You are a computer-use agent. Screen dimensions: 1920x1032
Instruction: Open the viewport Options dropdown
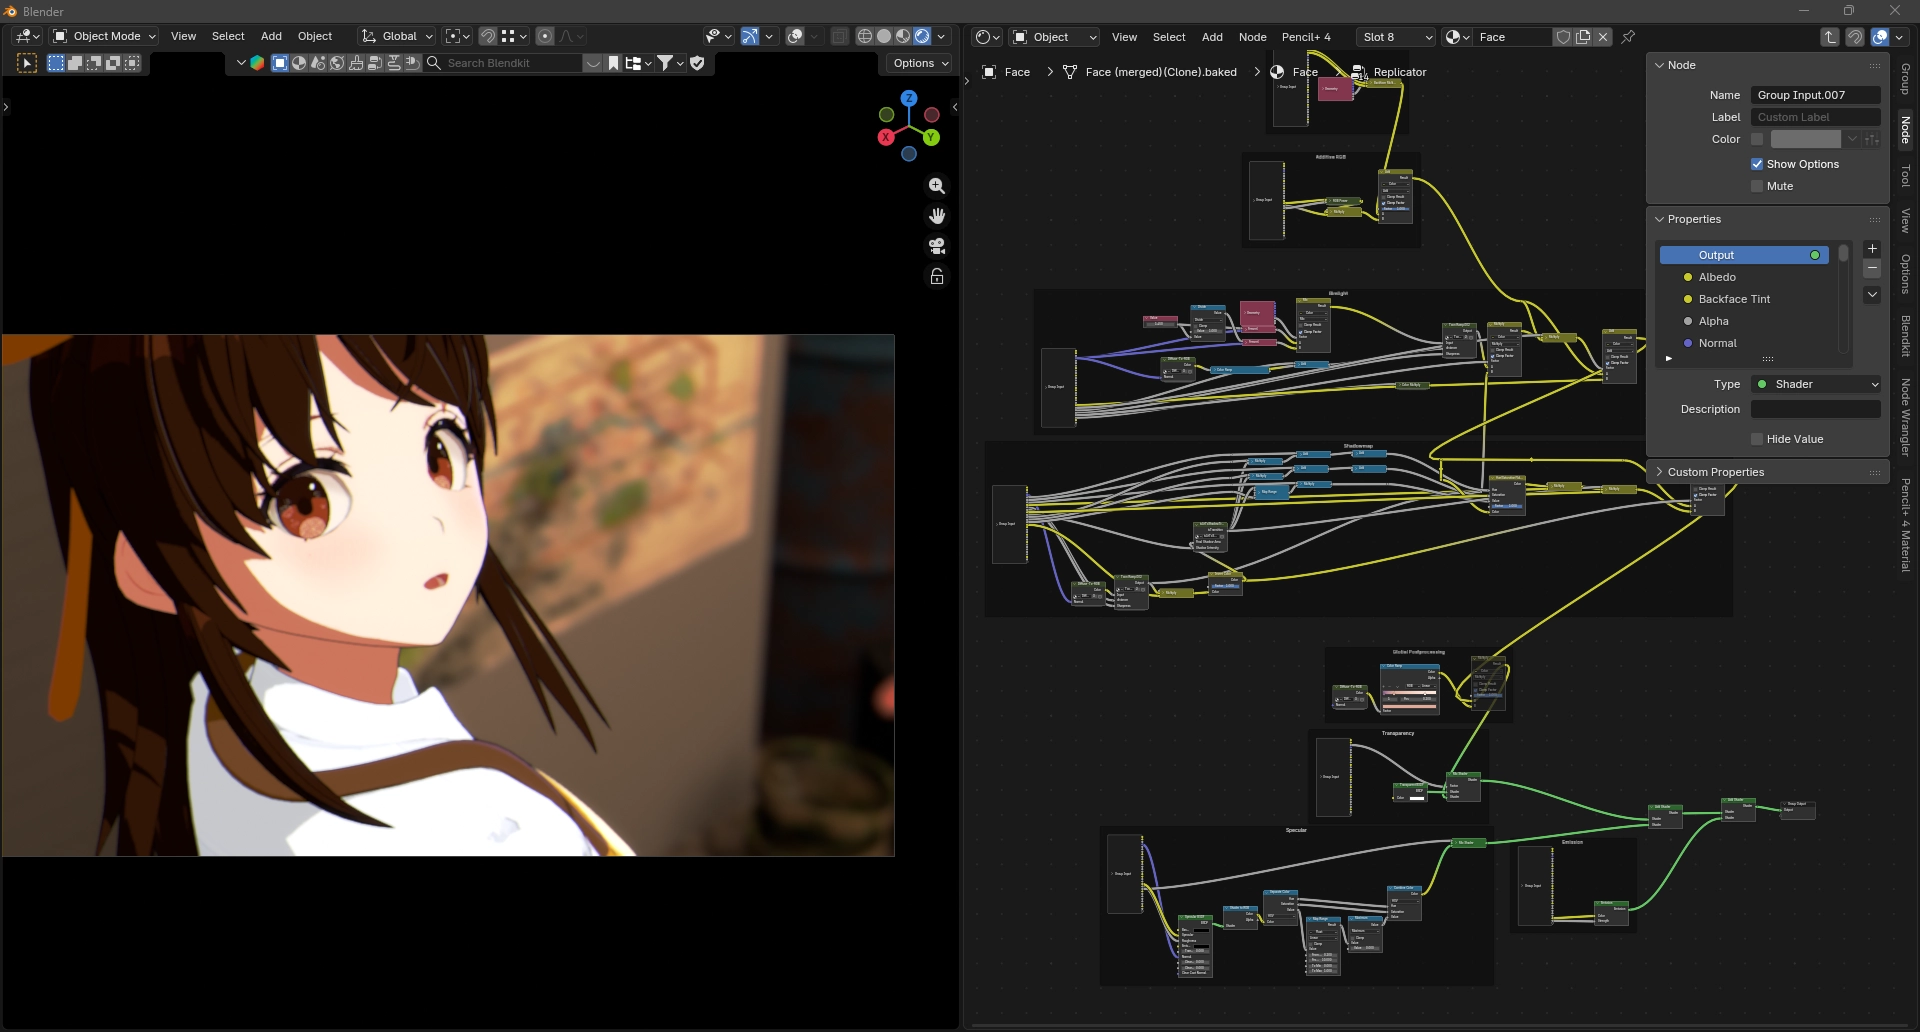[x=920, y=63]
